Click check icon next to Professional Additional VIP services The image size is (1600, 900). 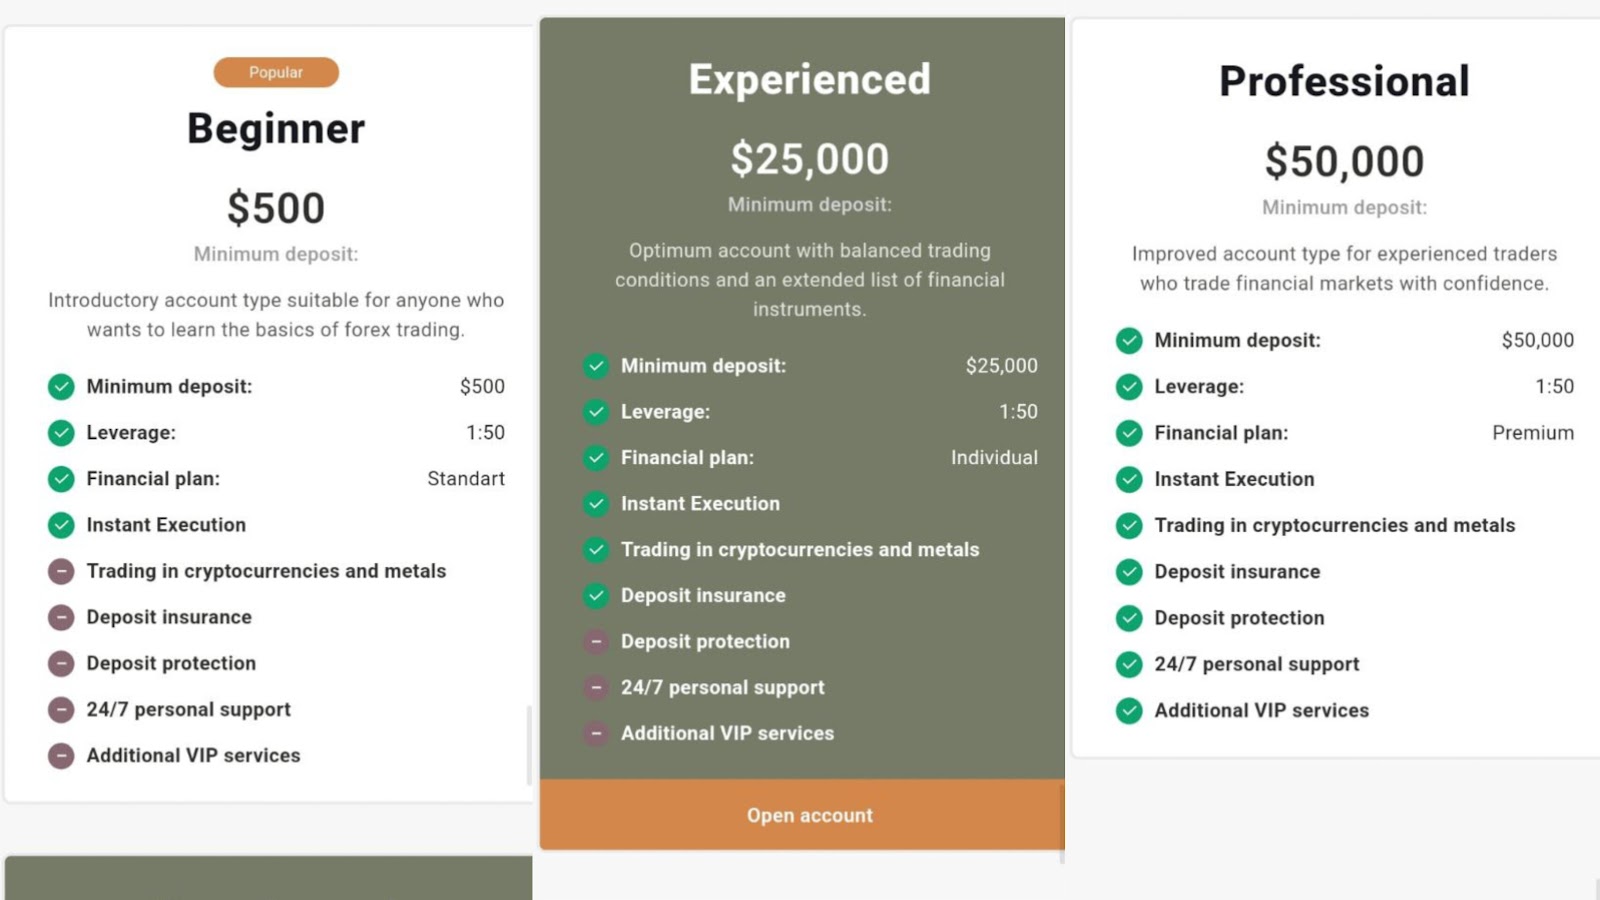coord(1129,711)
